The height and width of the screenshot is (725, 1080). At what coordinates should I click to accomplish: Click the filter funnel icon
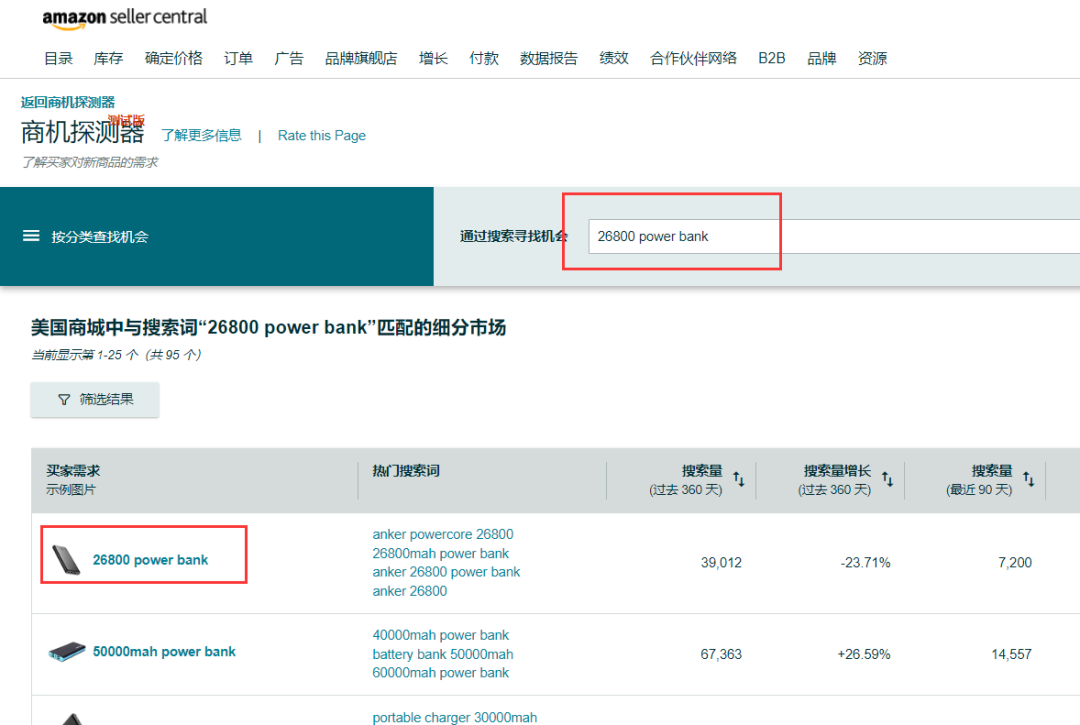point(64,399)
